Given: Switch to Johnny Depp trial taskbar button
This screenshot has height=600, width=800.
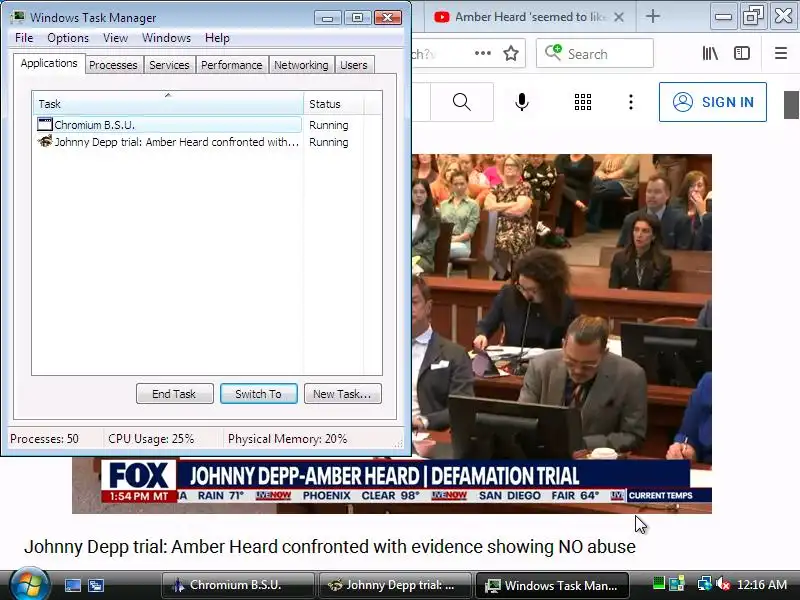Looking at the screenshot, I should tap(395, 585).
